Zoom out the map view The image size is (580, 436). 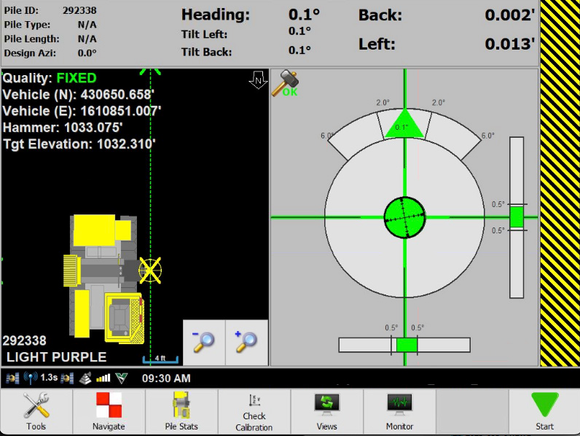(204, 342)
